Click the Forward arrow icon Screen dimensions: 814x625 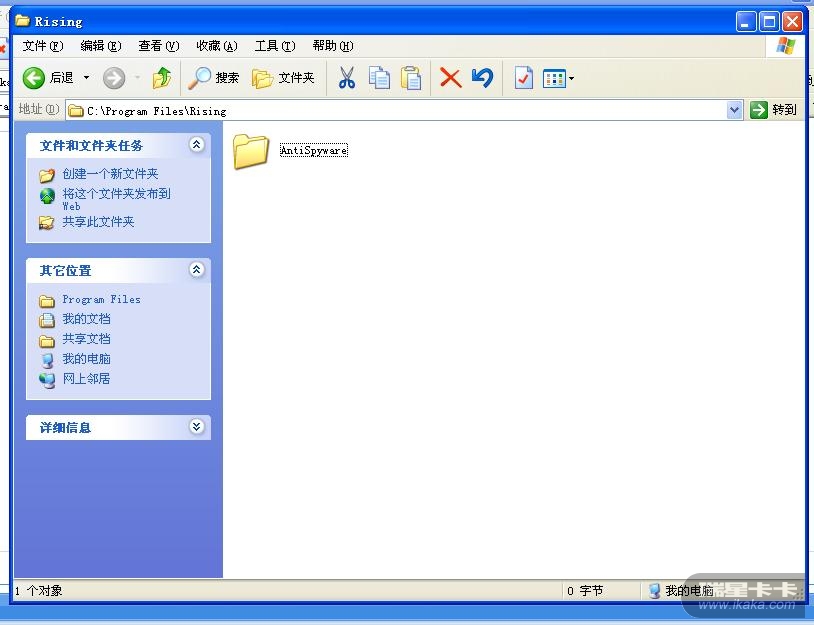pyautogui.click(x=114, y=78)
